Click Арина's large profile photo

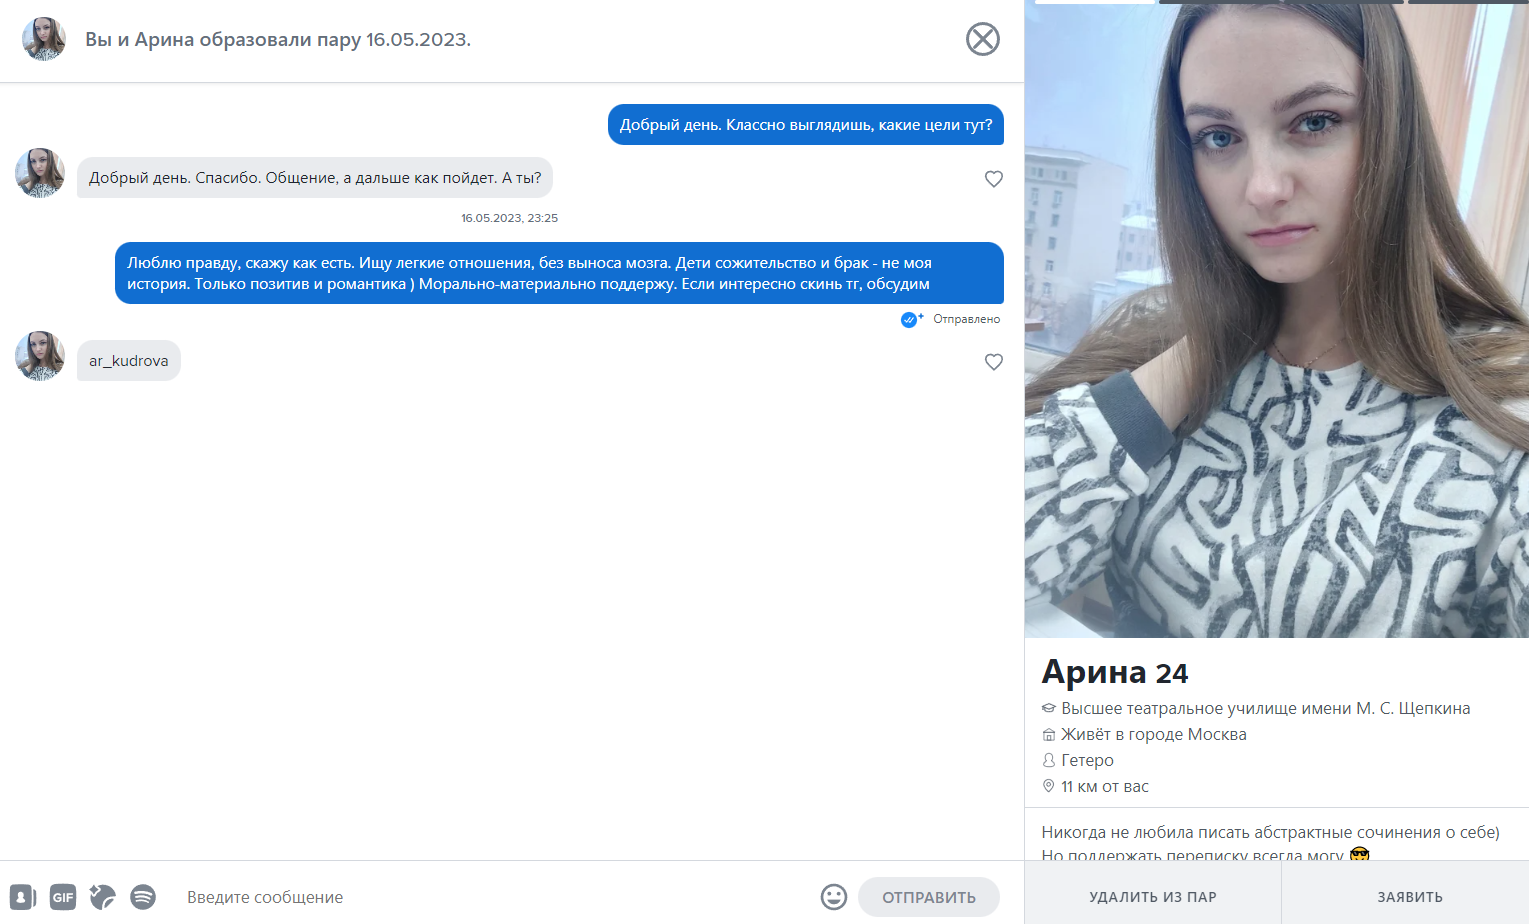(x=1277, y=320)
